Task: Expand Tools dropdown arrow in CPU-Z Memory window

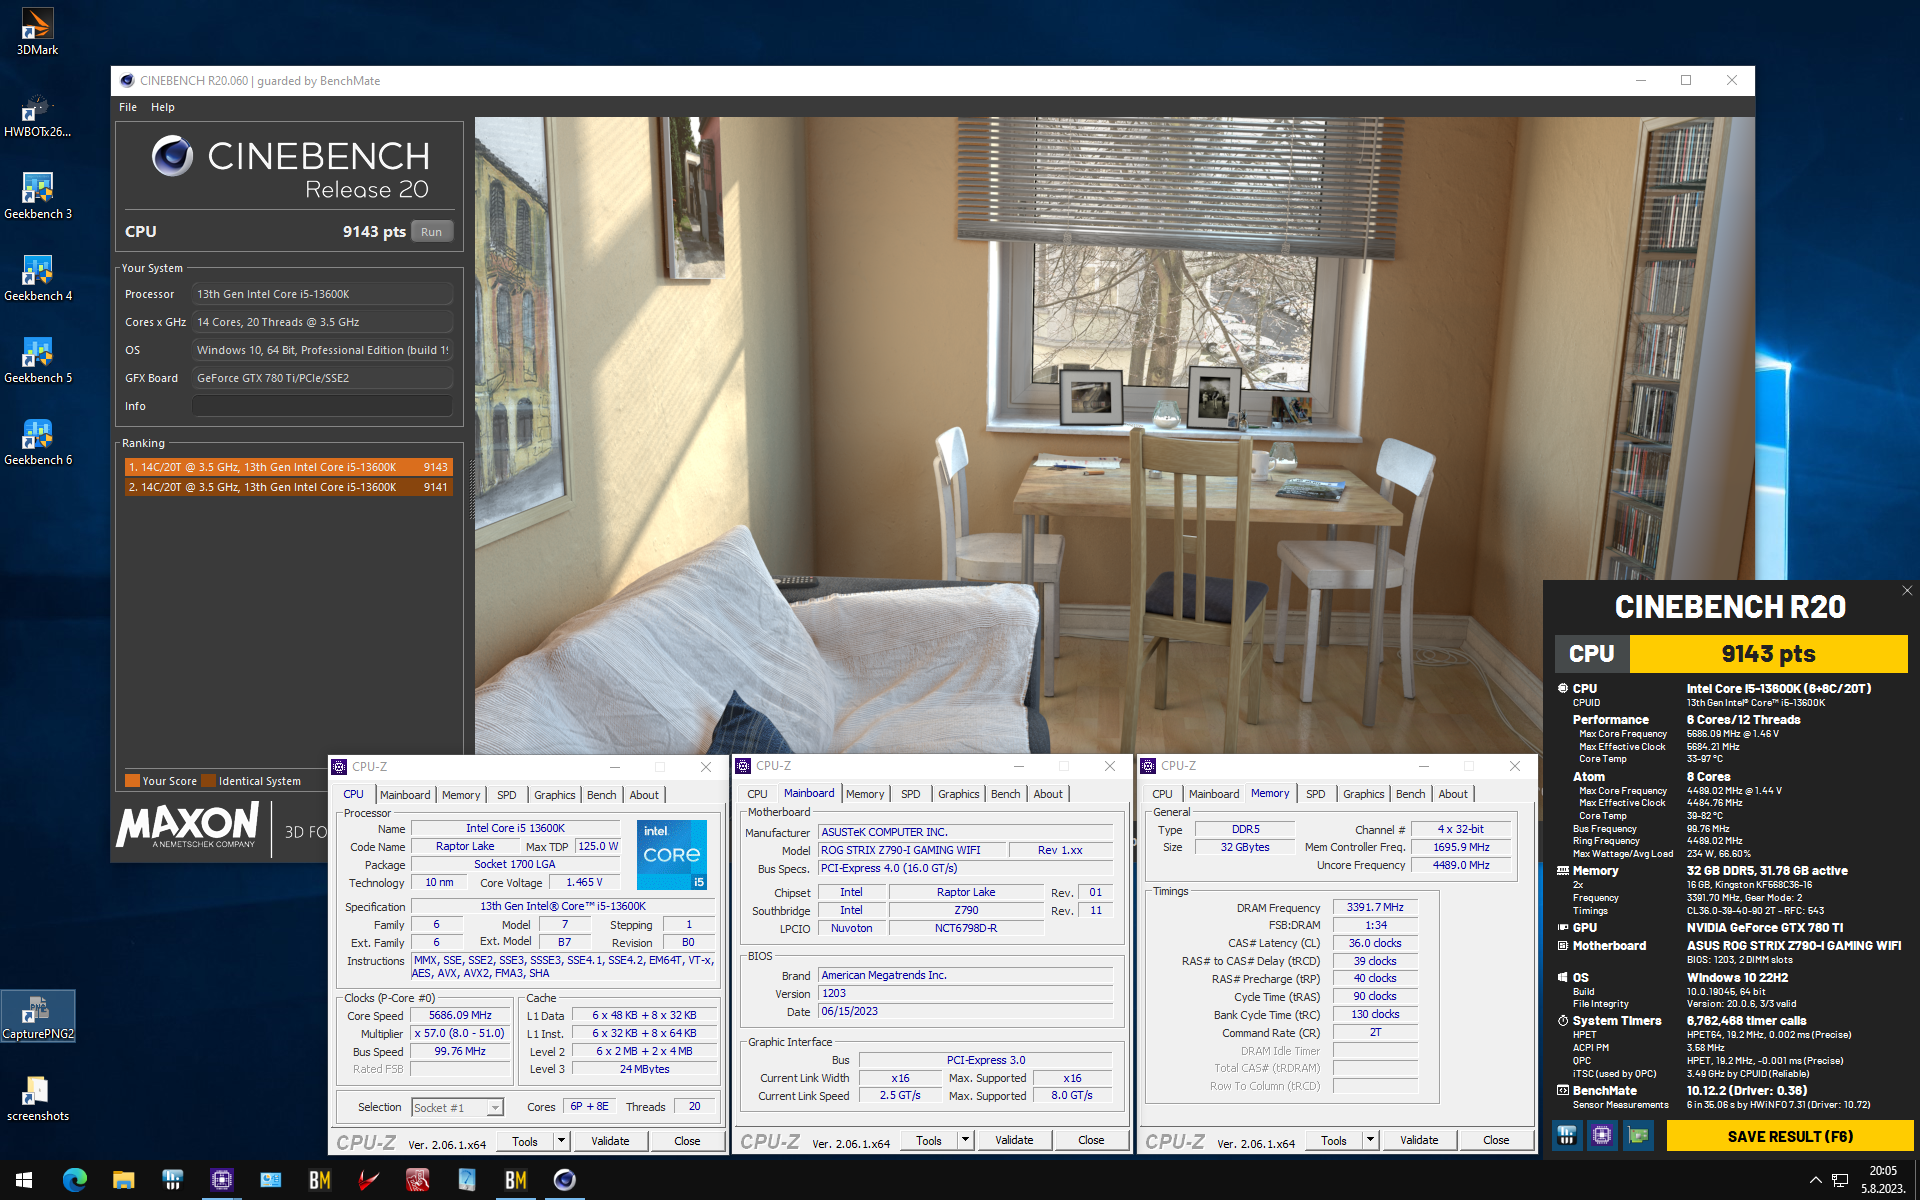Action: pos(1370,1140)
